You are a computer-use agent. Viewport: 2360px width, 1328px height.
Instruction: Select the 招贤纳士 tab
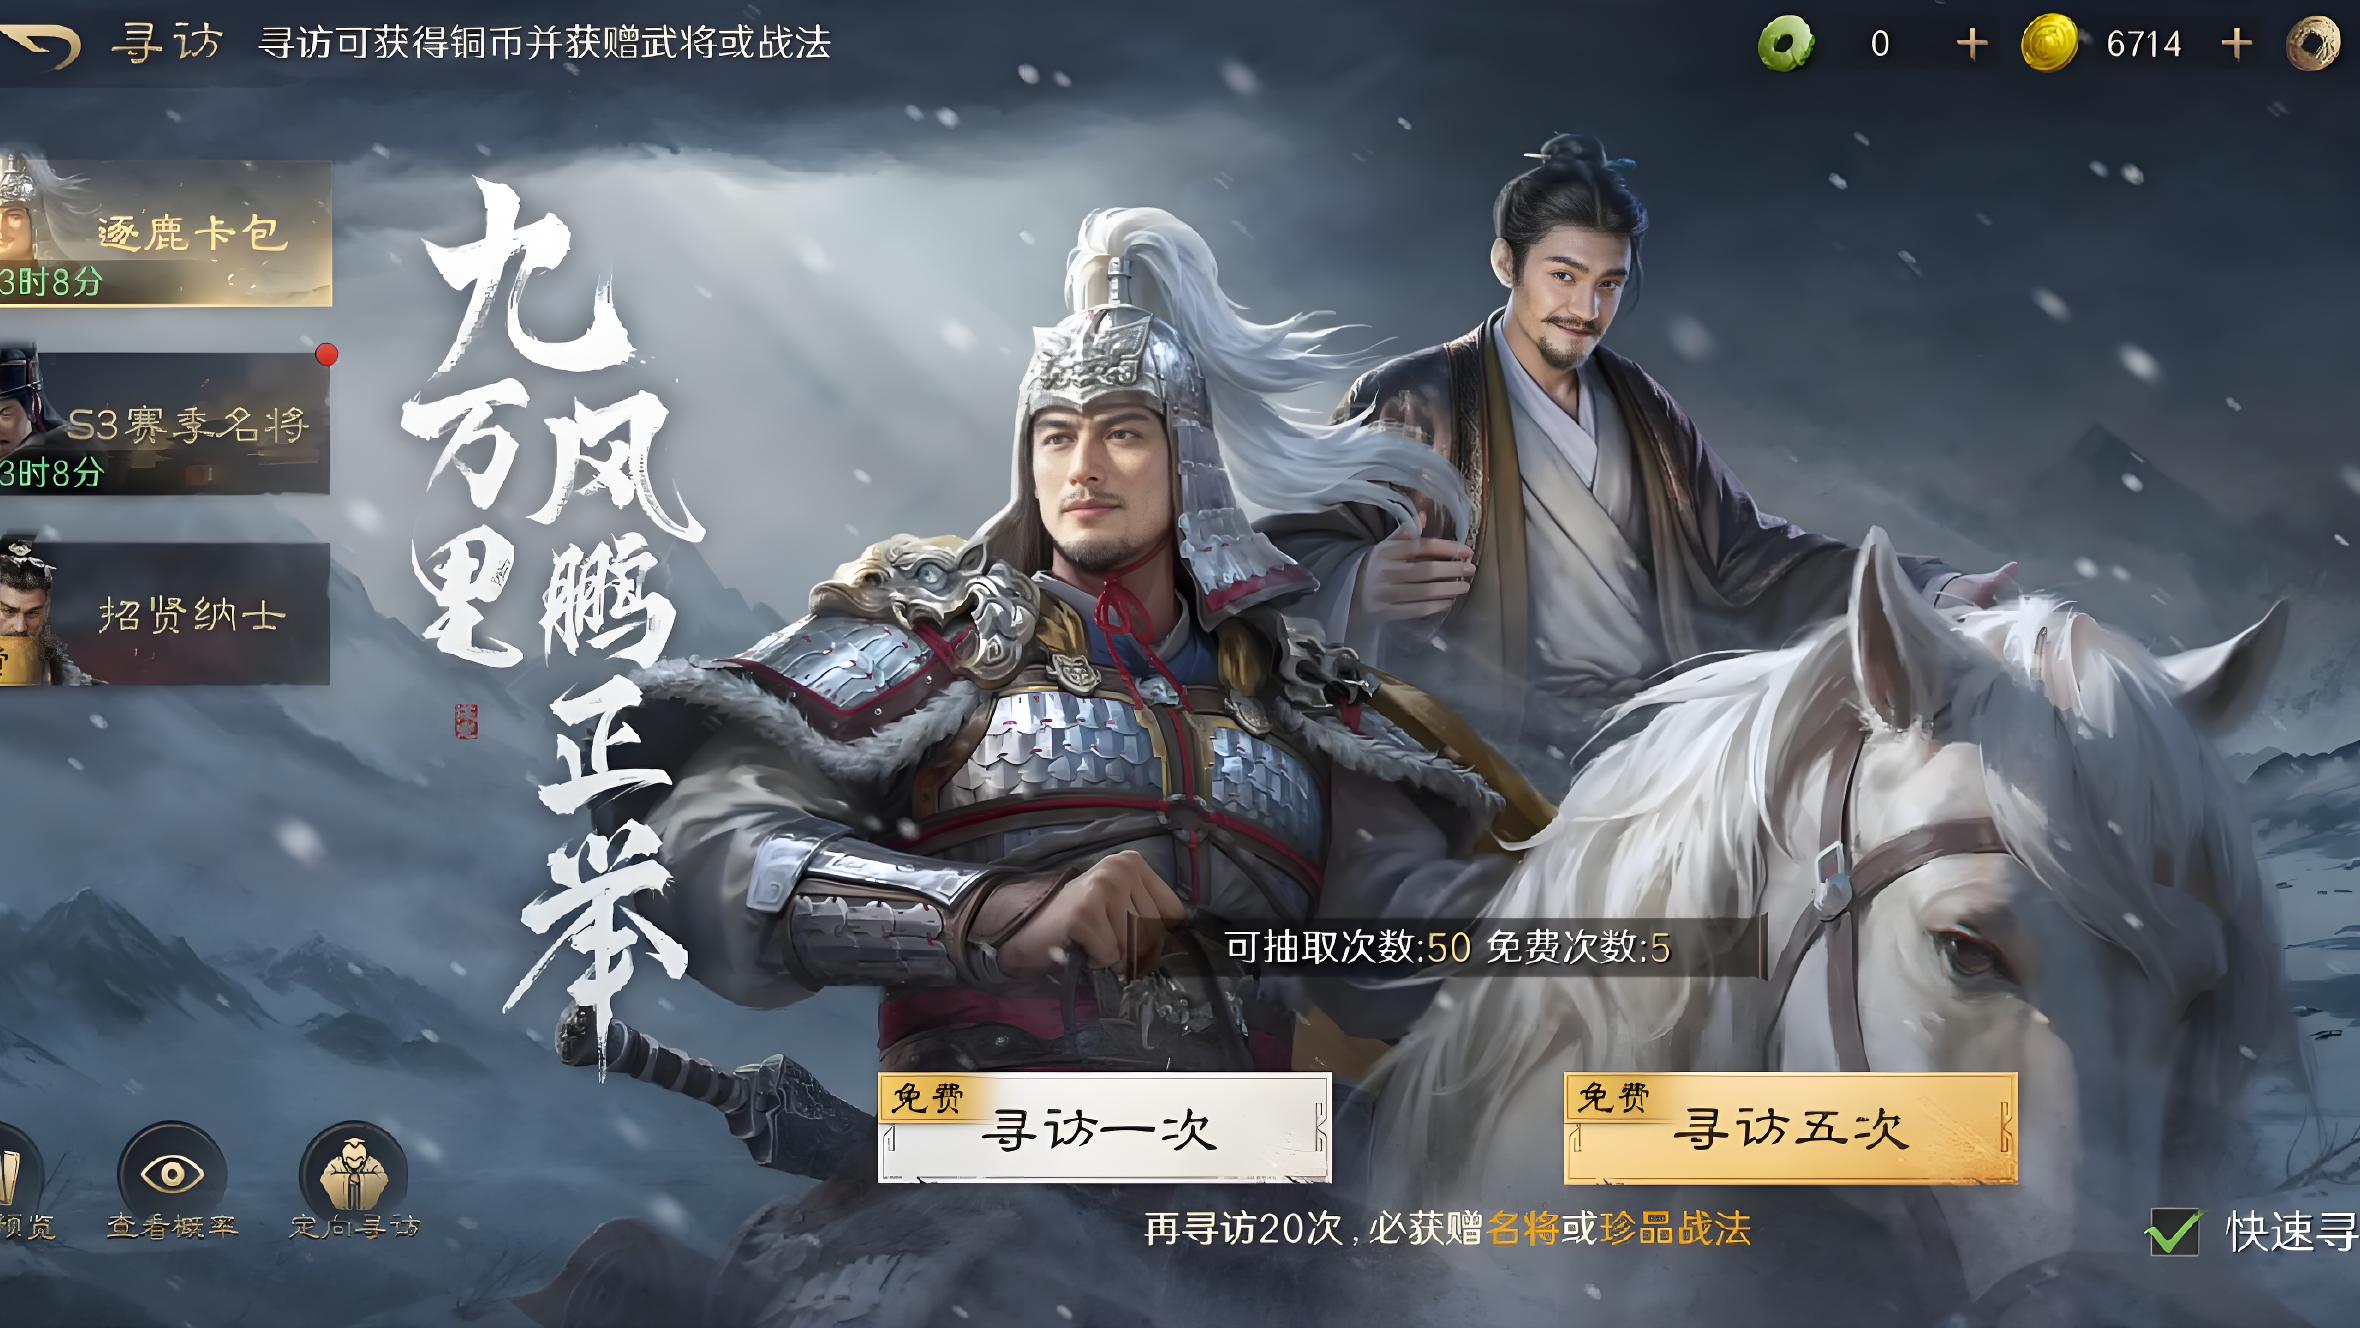[165, 613]
